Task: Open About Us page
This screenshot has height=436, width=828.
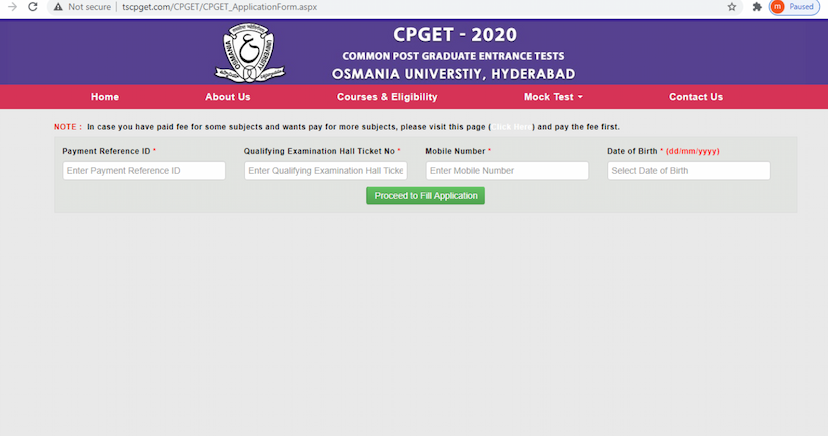Action: (x=228, y=97)
